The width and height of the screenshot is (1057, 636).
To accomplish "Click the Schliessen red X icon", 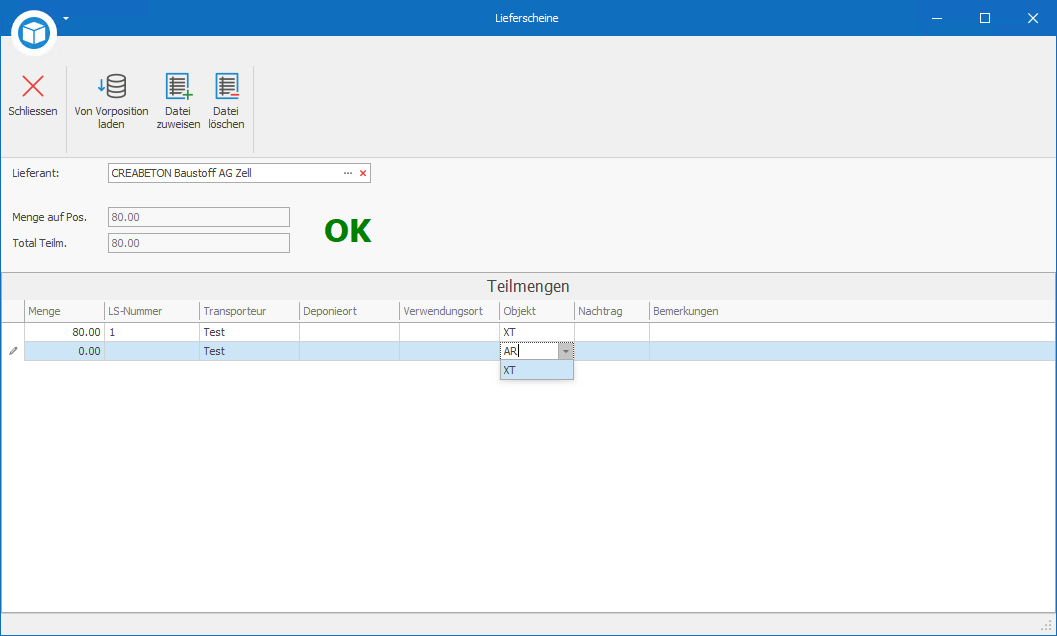I will click(x=32, y=86).
